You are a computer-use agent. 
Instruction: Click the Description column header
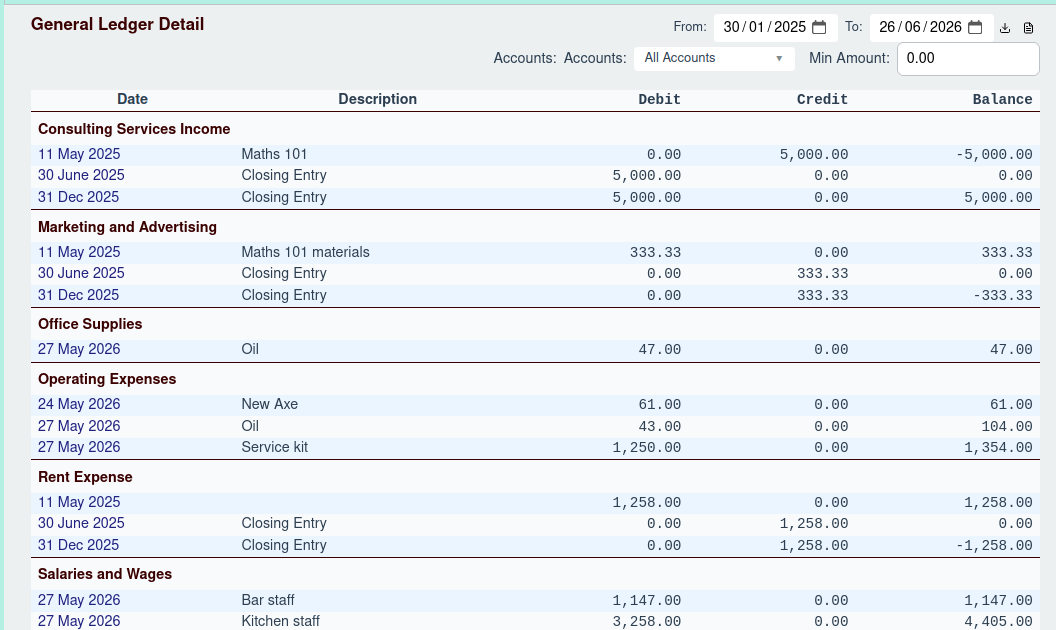tap(377, 99)
